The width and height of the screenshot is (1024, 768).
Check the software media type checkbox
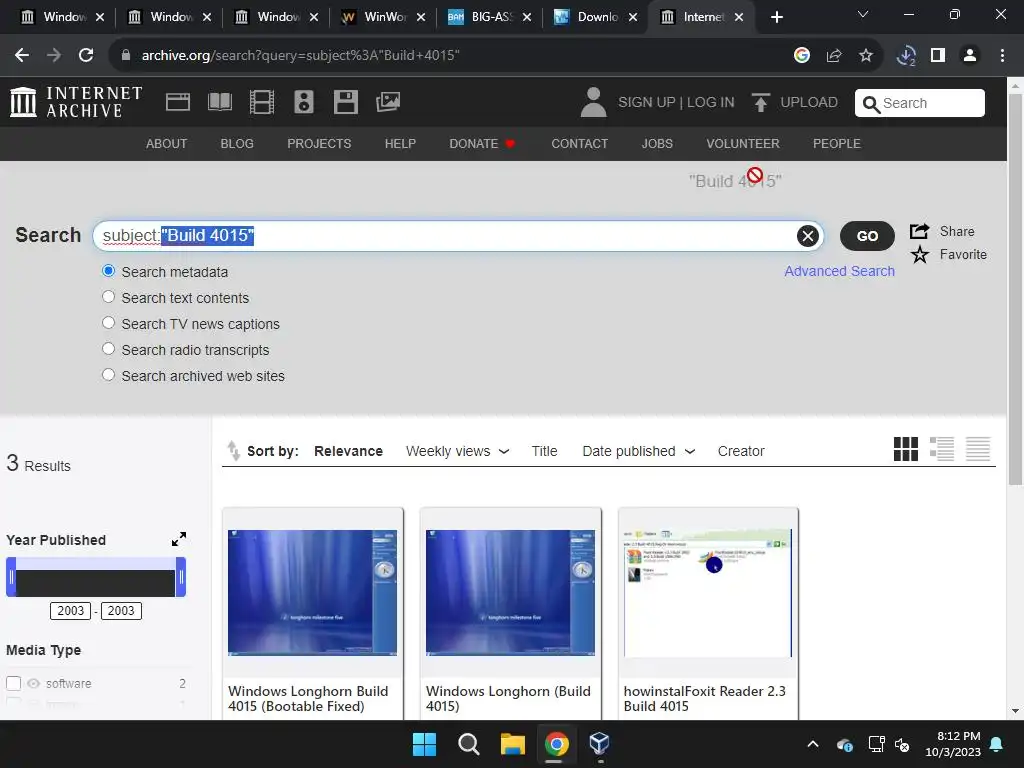(14, 683)
